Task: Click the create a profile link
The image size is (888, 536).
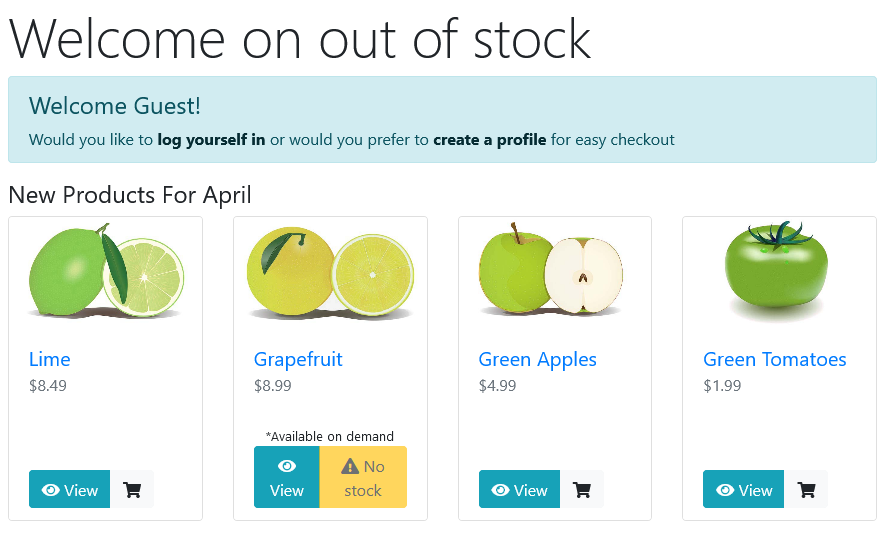Action: tap(490, 139)
